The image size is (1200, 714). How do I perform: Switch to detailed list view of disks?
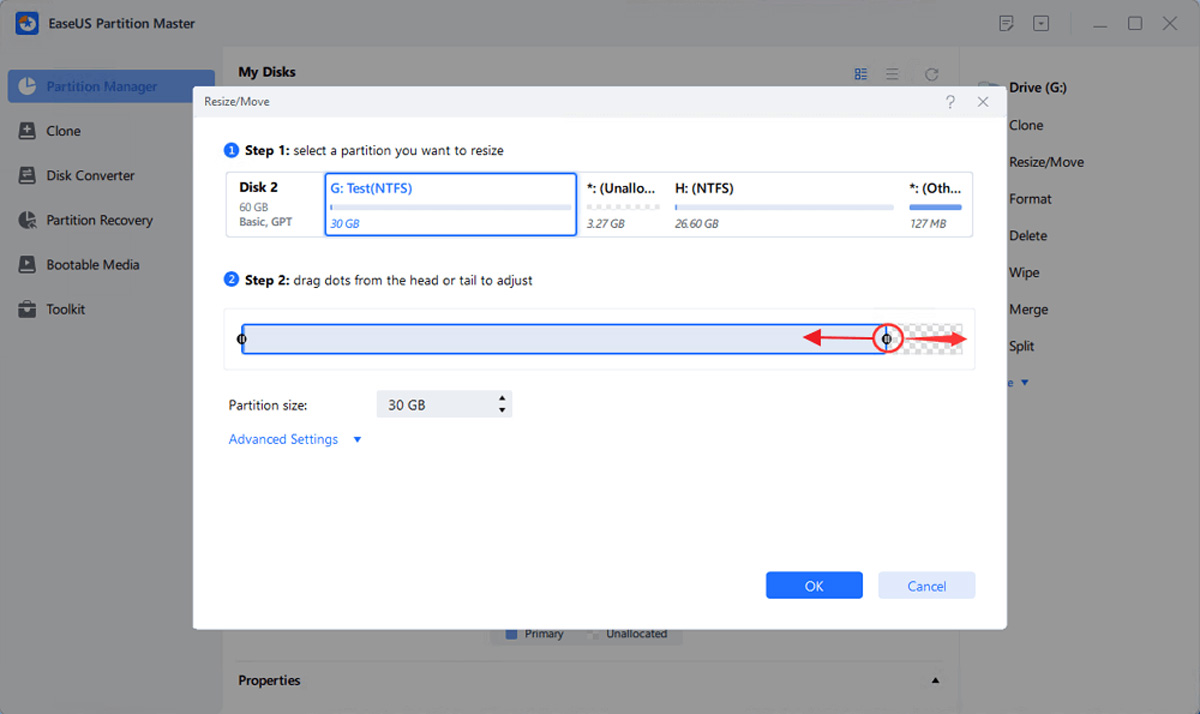coord(861,74)
